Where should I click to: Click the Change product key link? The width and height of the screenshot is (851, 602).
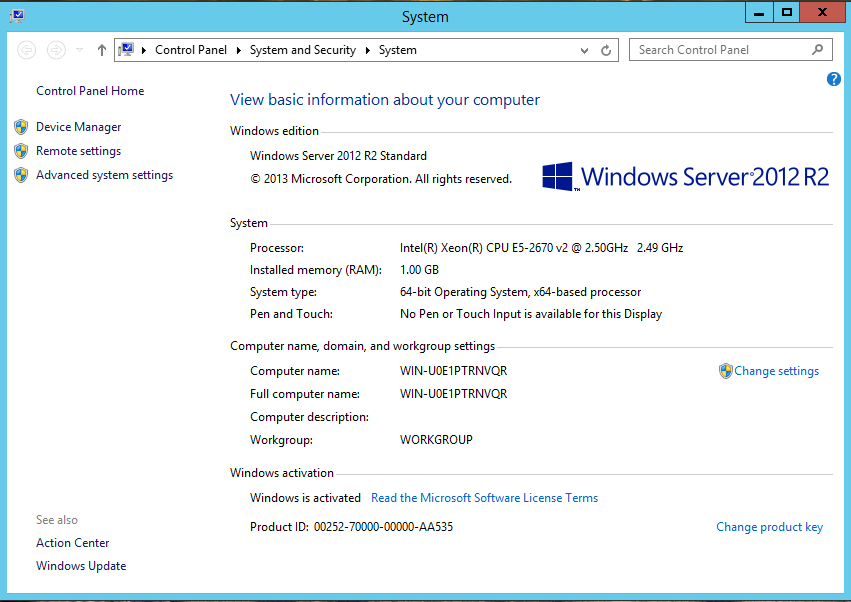769,527
